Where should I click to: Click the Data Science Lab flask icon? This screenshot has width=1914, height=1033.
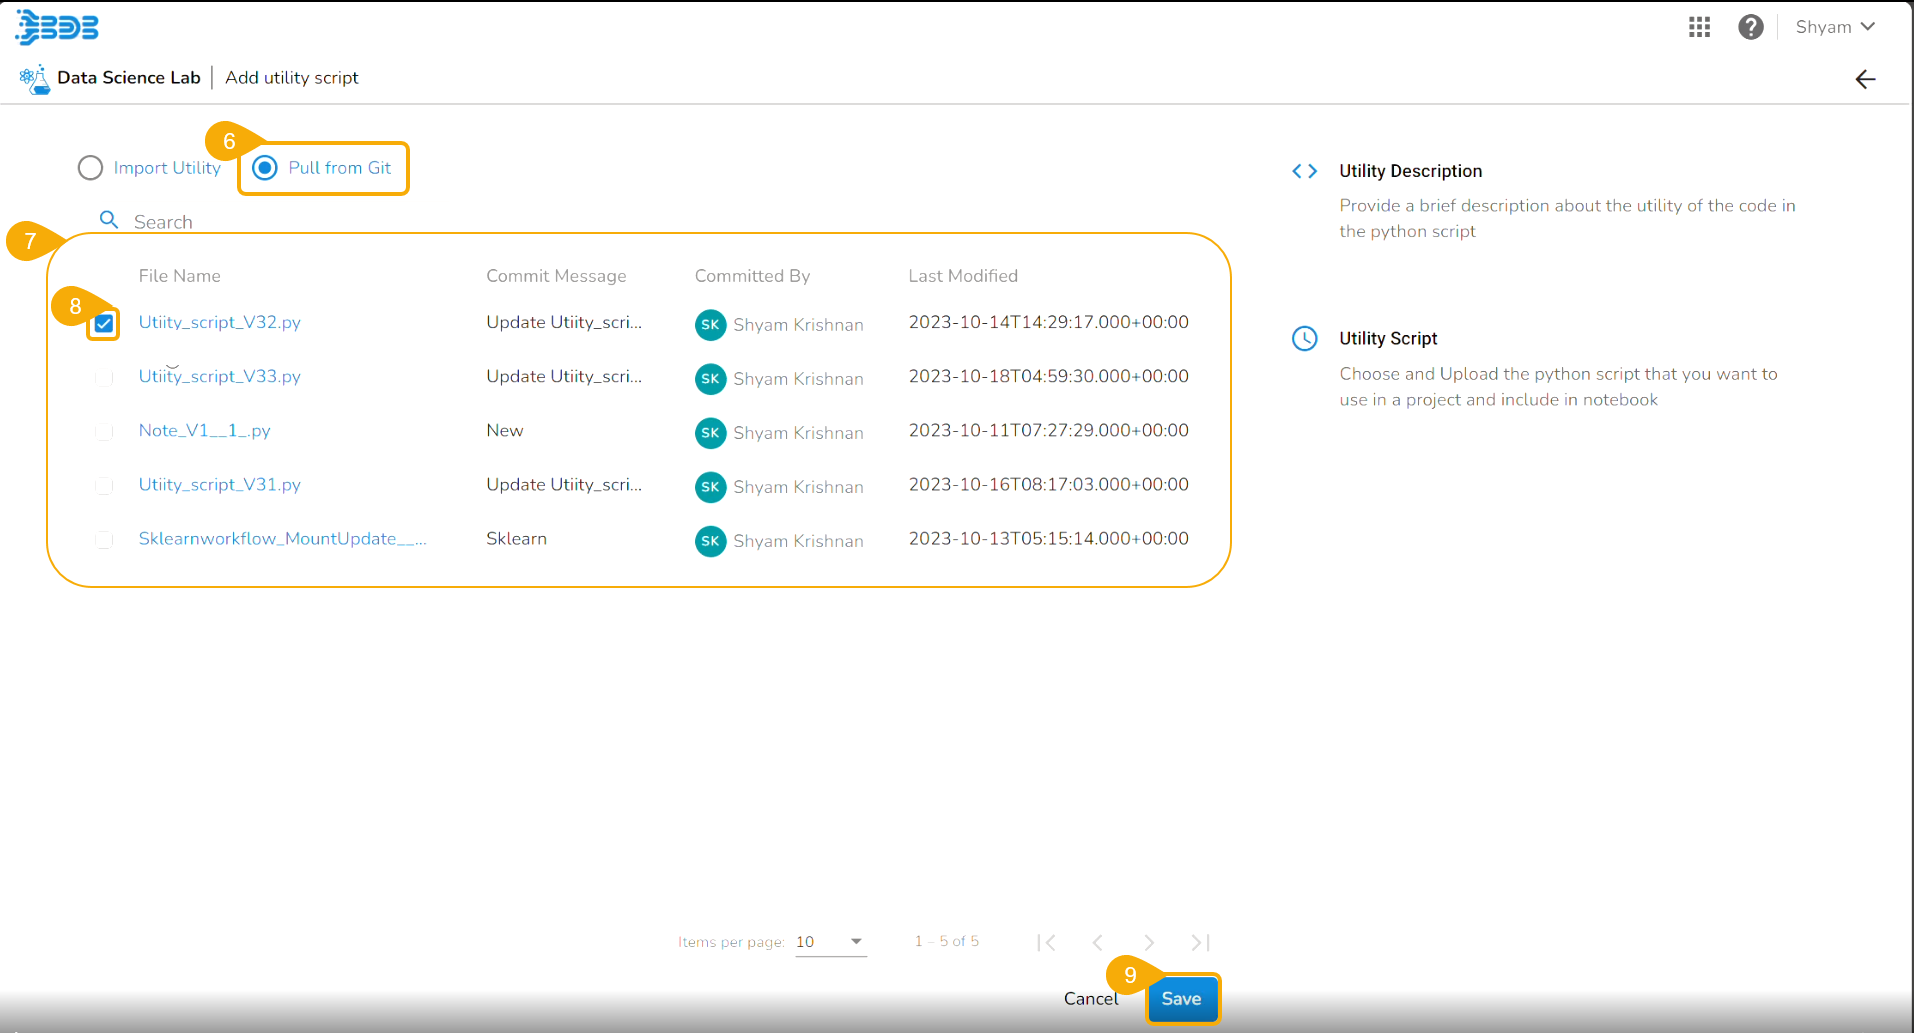point(35,79)
